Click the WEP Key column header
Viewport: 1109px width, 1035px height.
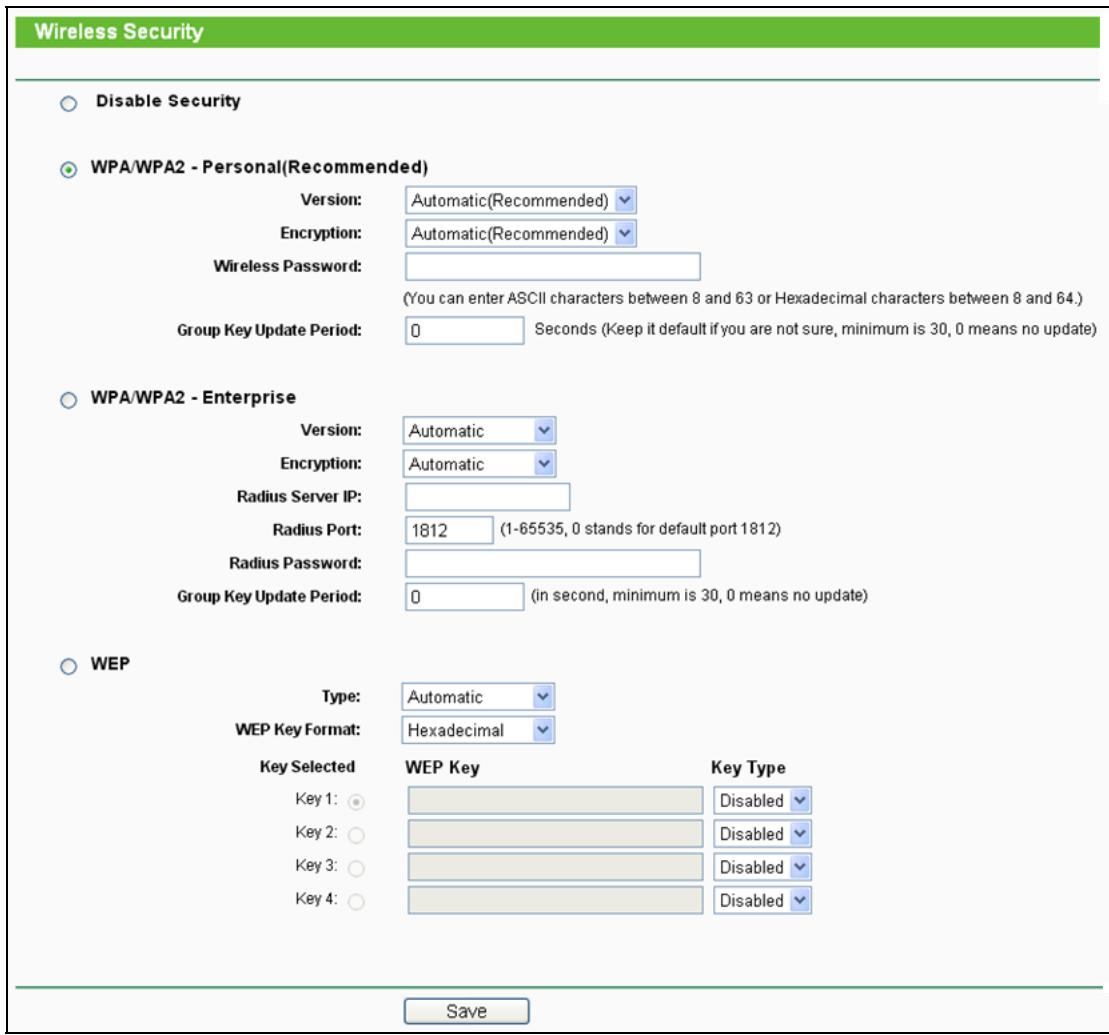pos(442,768)
